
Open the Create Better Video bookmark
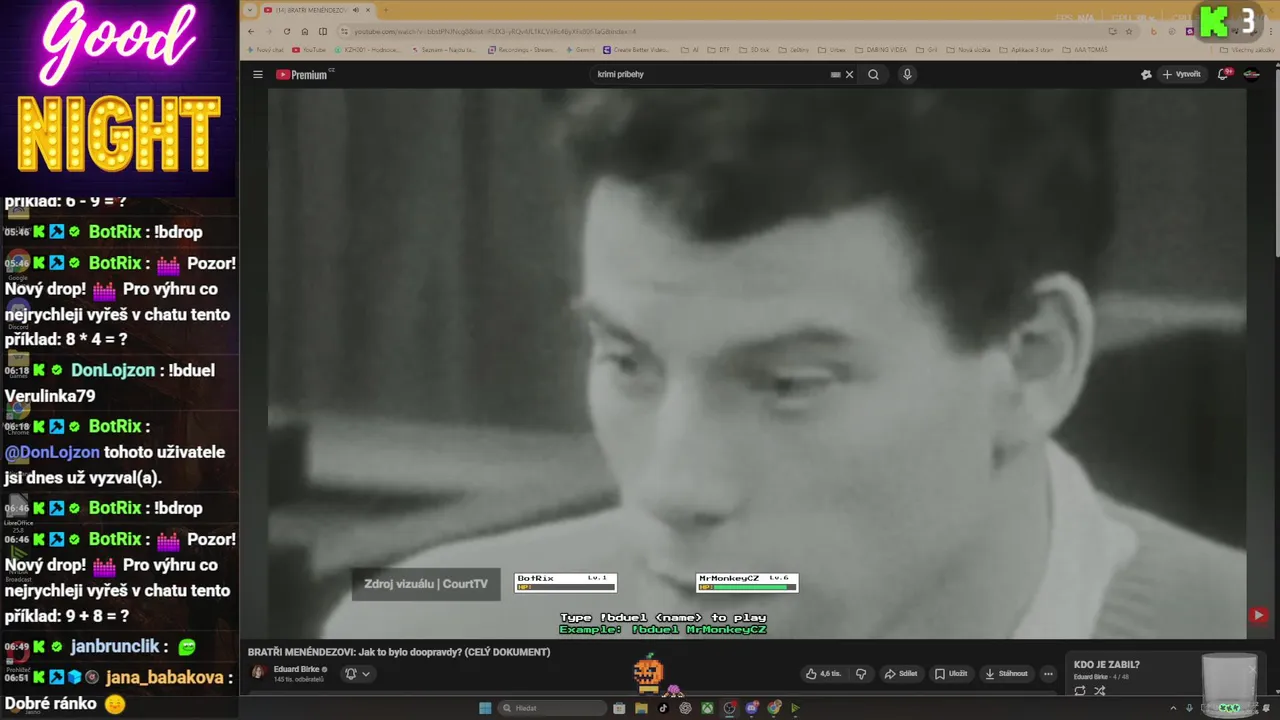636,49
